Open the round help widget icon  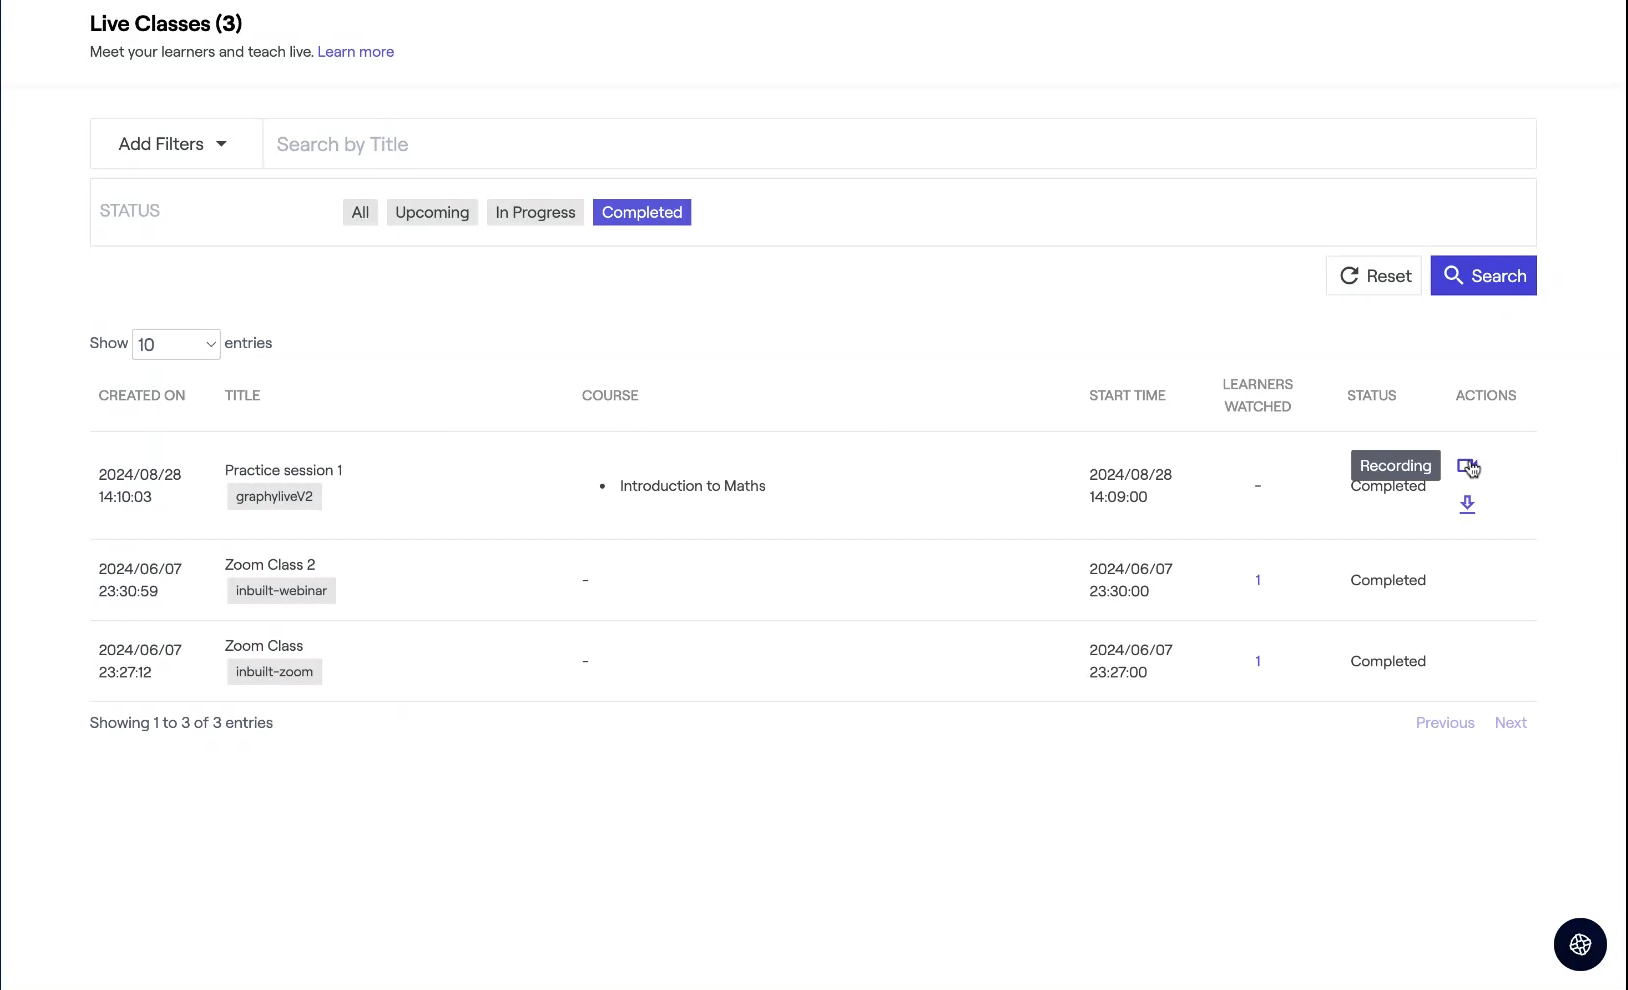tap(1580, 944)
